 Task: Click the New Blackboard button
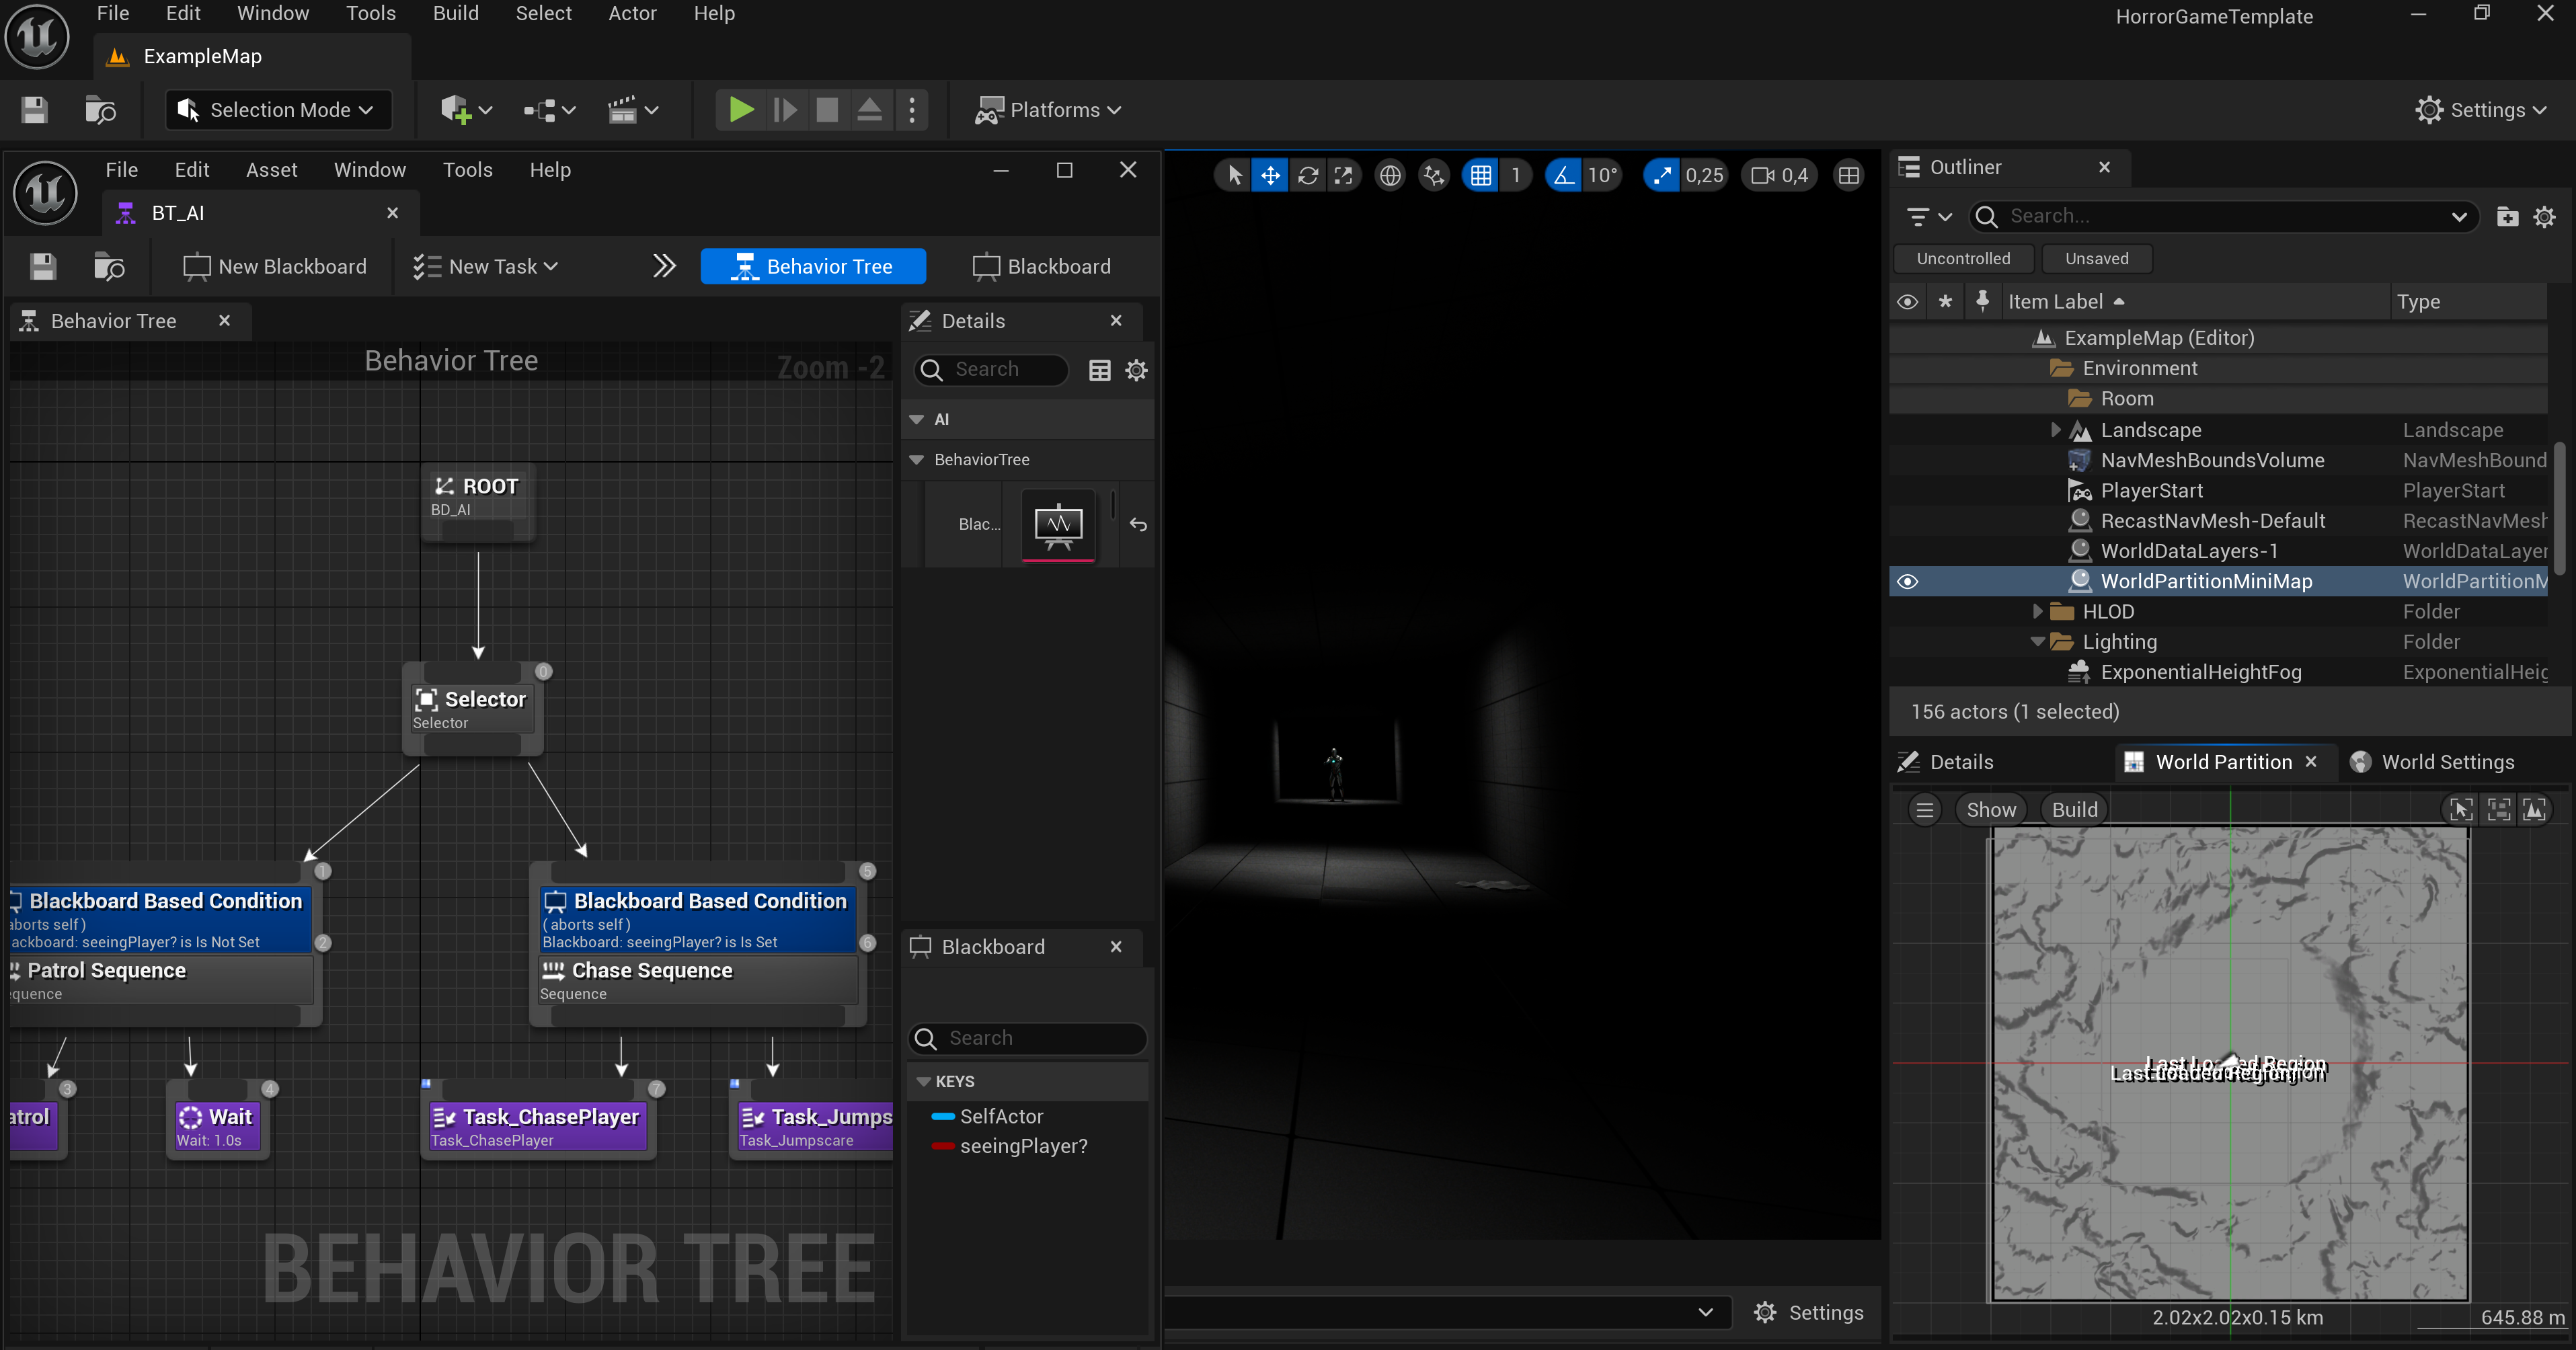pos(275,267)
